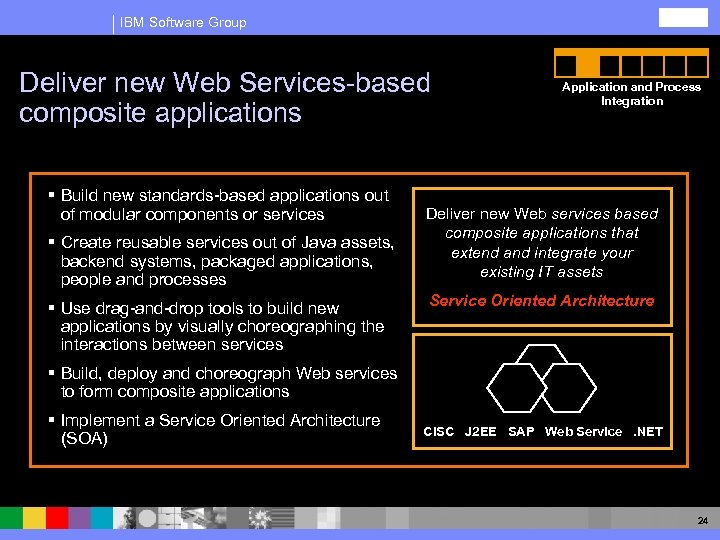Click the ".NET" label
Image resolution: width=720 pixels, height=540 pixels.
point(648,432)
